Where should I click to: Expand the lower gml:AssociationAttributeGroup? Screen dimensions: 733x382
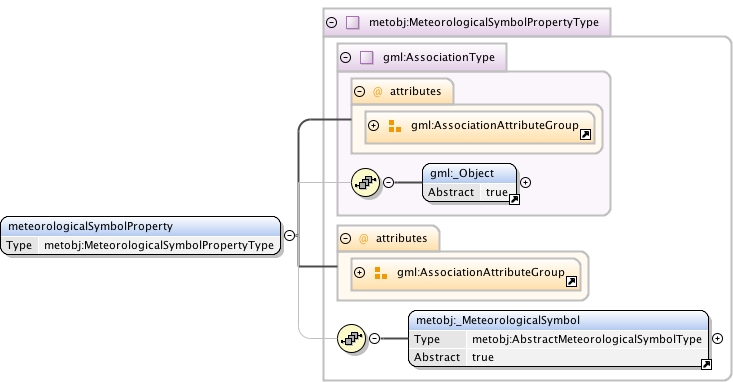(359, 272)
